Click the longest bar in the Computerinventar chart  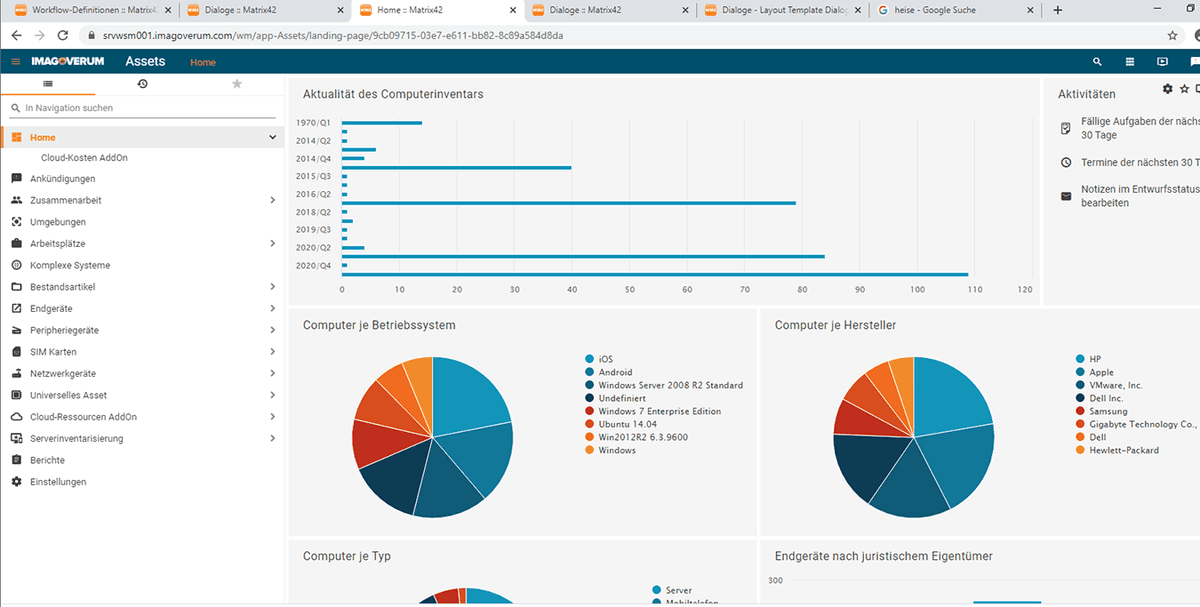click(655, 274)
